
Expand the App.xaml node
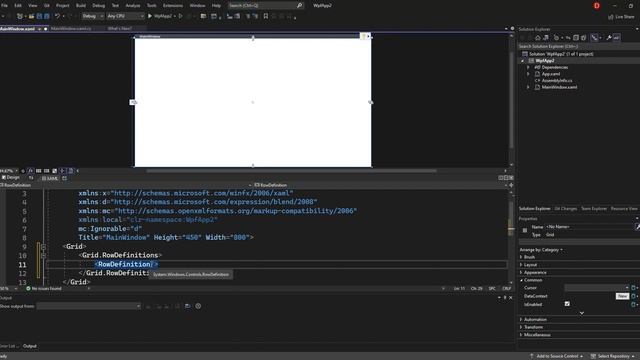[528, 74]
